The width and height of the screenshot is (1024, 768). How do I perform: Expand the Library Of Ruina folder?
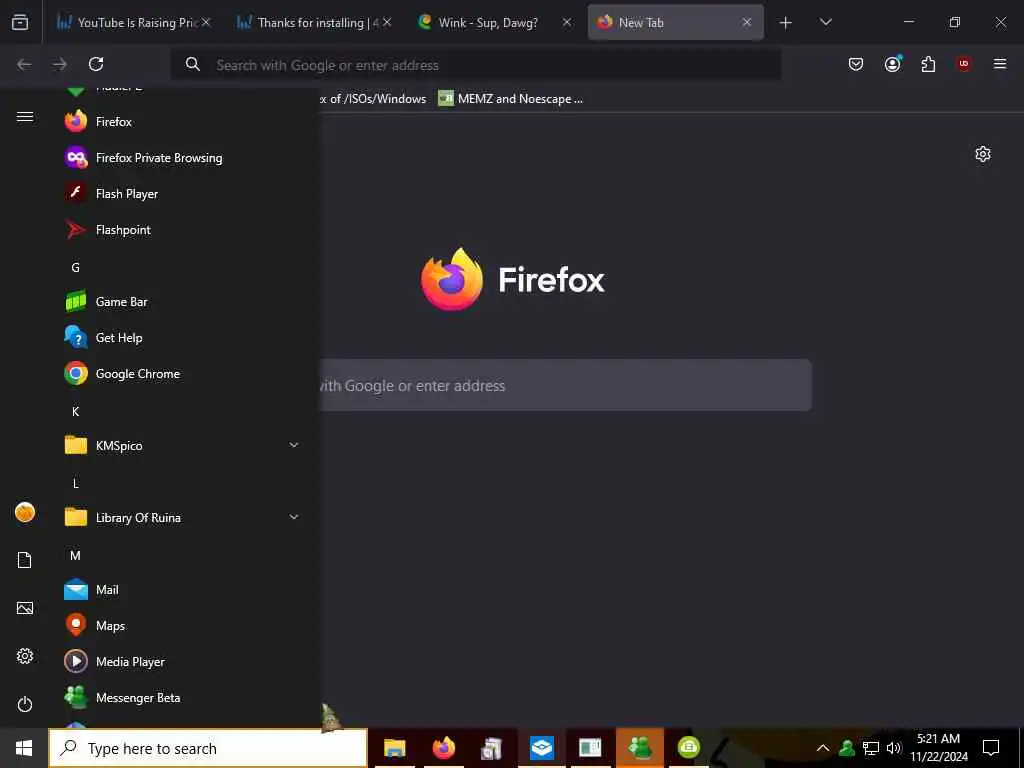[180, 517]
